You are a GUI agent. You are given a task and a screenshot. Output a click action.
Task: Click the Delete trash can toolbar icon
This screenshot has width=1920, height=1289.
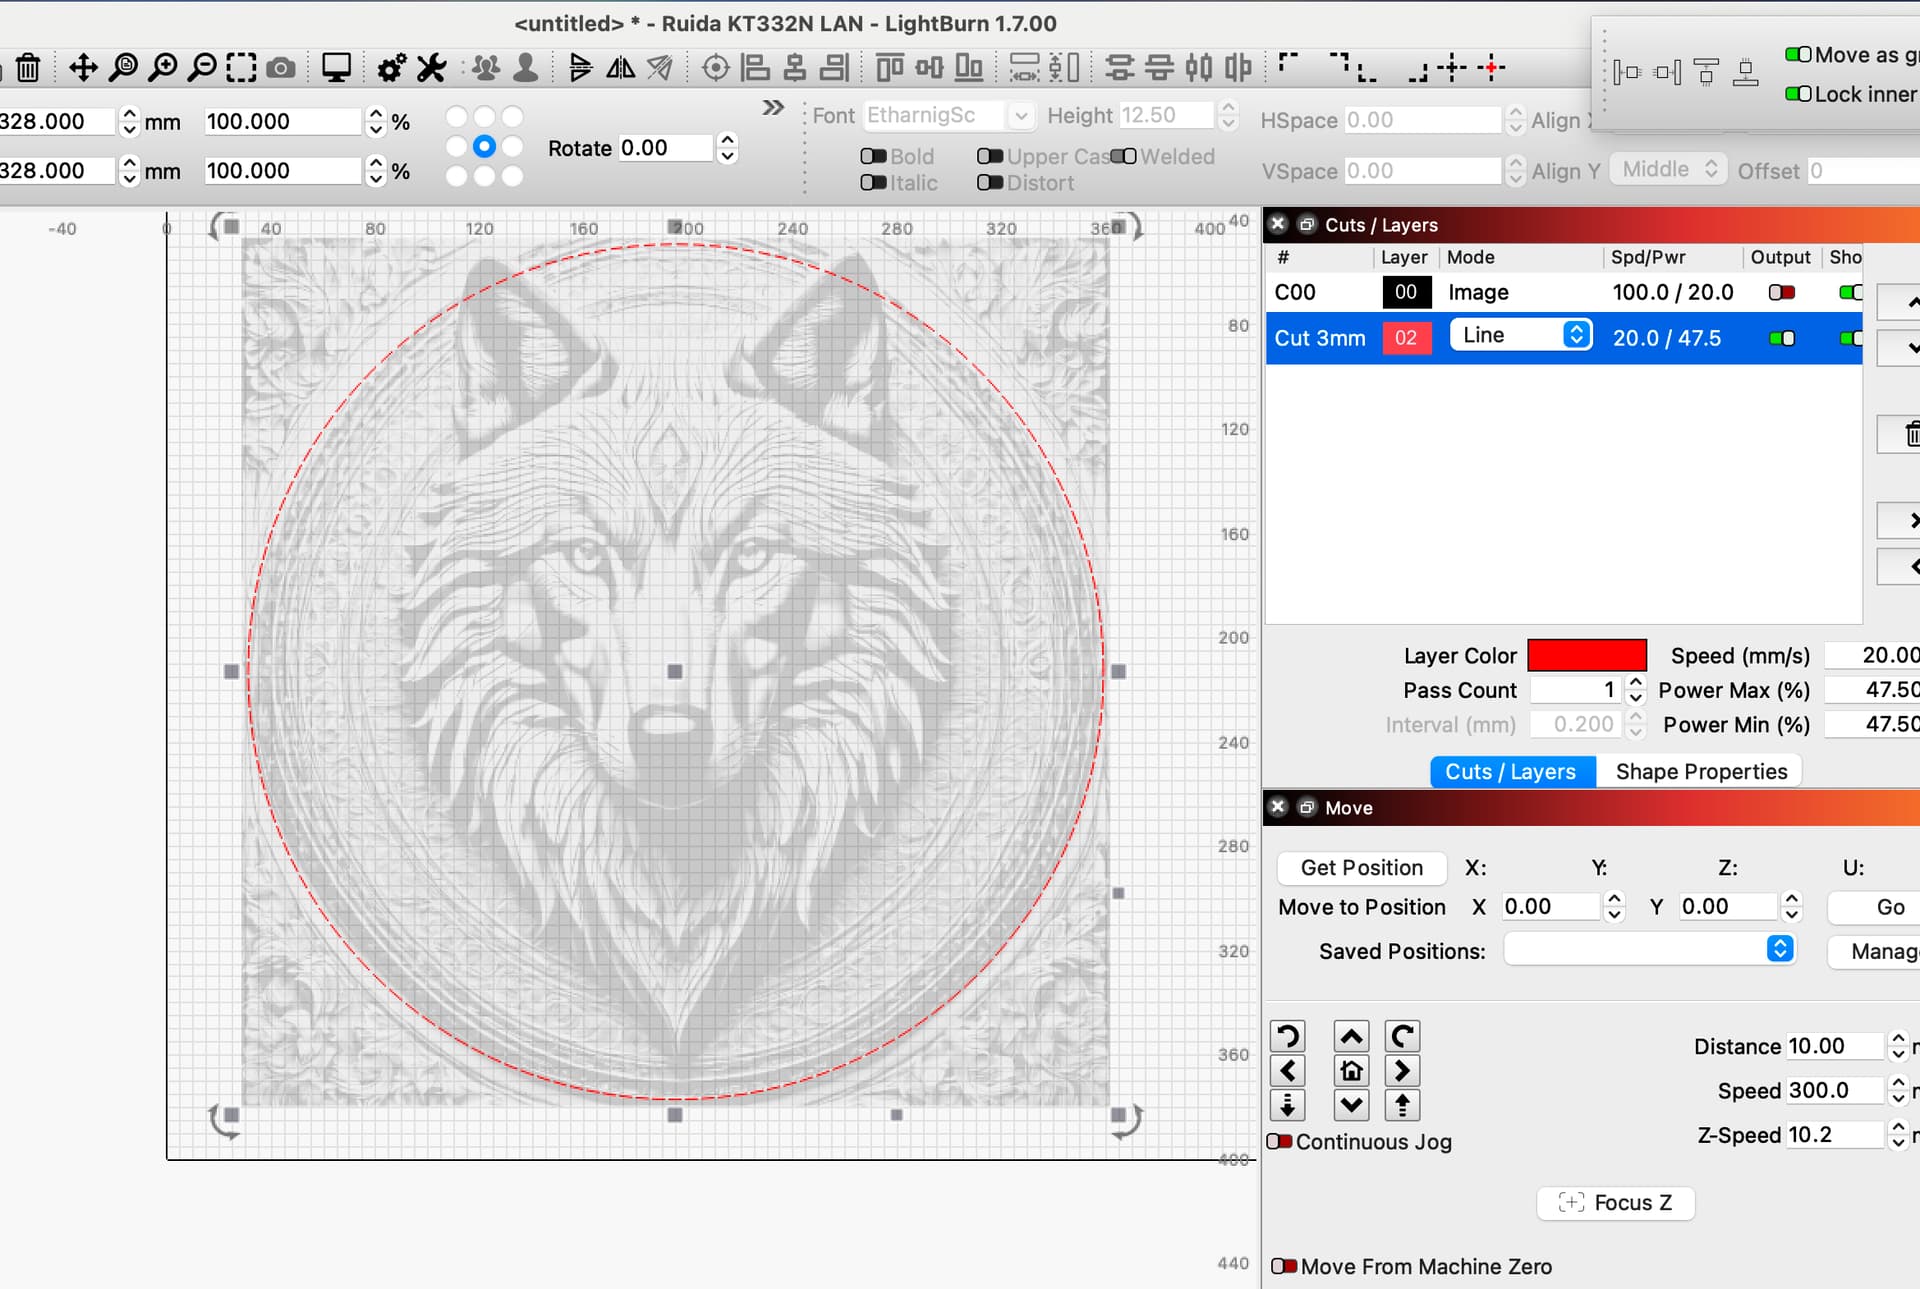pyautogui.click(x=28, y=68)
